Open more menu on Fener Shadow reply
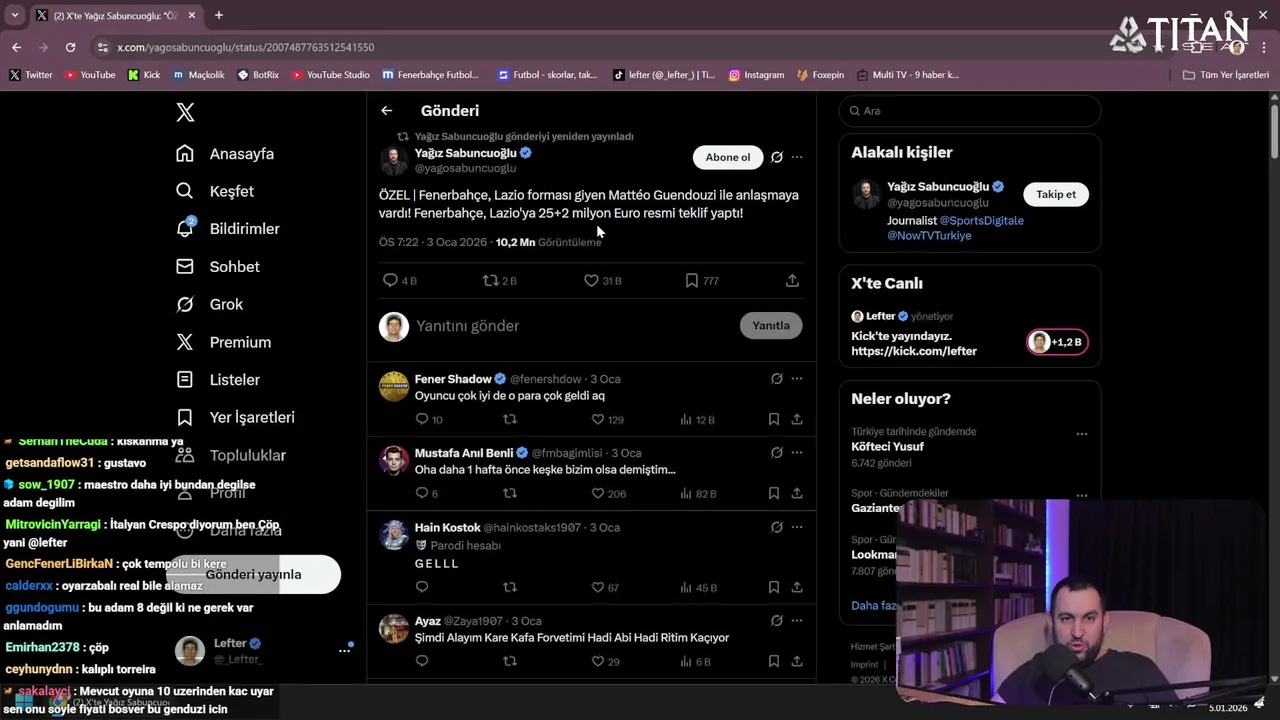The width and height of the screenshot is (1280, 720). pyautogui.click(x=797, y=379)
